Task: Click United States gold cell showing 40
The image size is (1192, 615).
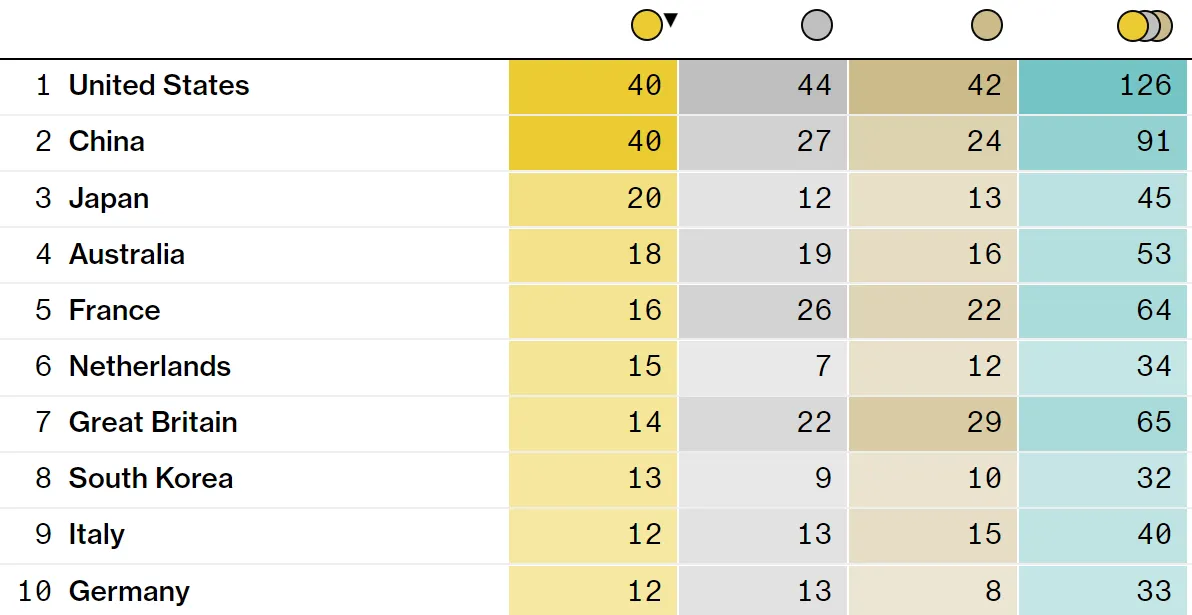Action: (594, 86)
